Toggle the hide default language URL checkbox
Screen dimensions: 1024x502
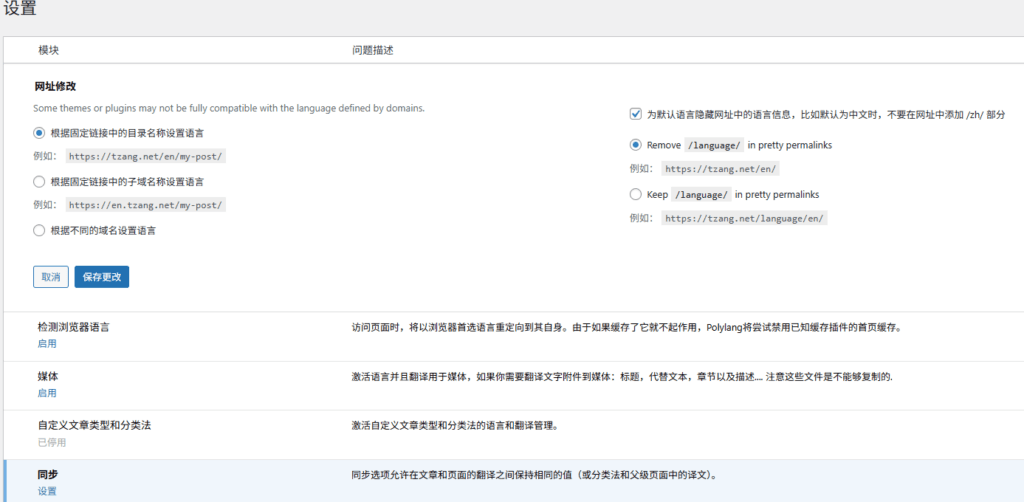coord(636,115)
